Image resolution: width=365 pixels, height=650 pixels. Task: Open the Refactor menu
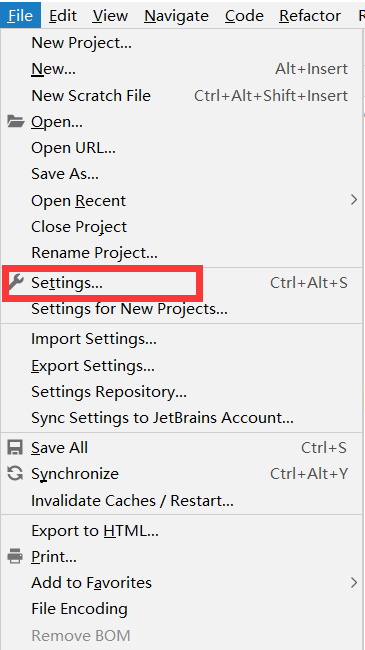(310, 16)
